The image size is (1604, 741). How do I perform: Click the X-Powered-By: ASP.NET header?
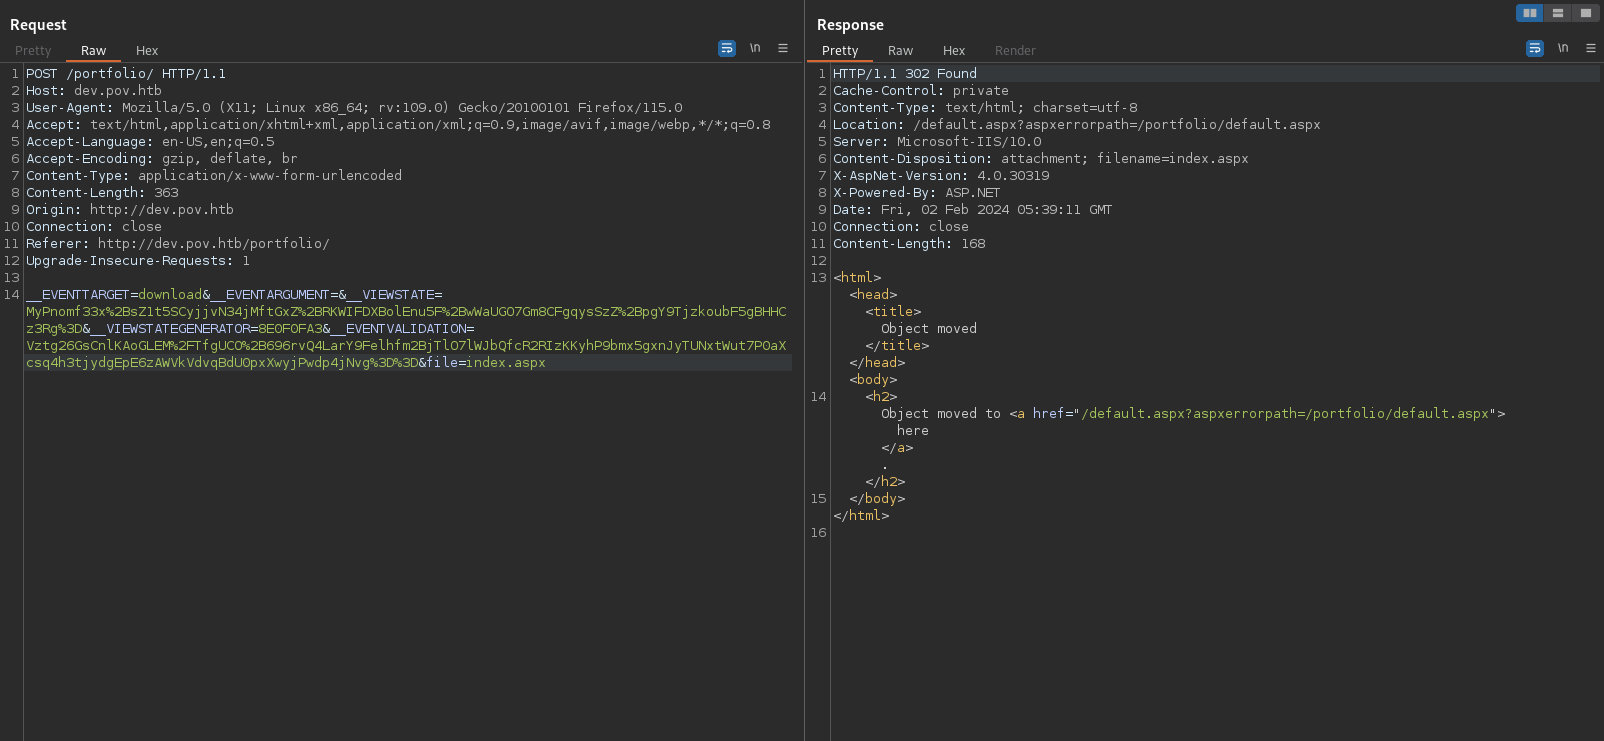[917, 193]
